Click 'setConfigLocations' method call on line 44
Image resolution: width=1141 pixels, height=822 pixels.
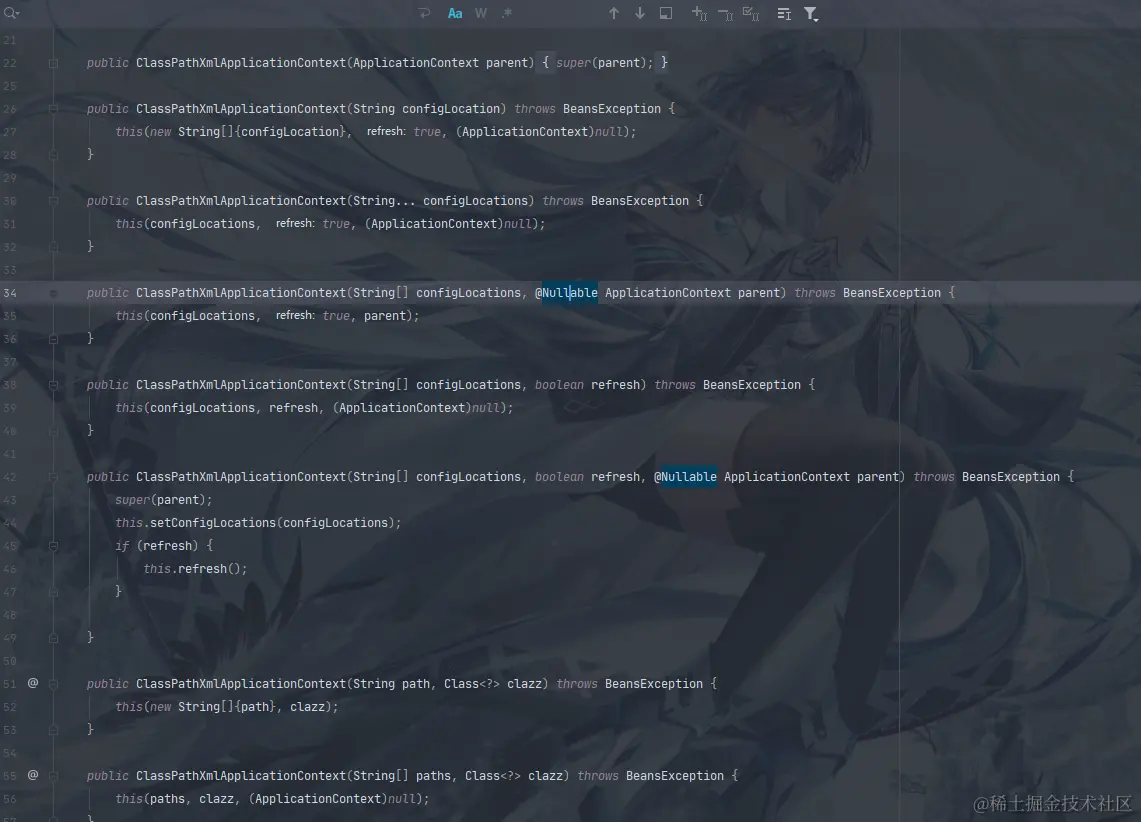(x=213, y=523)
